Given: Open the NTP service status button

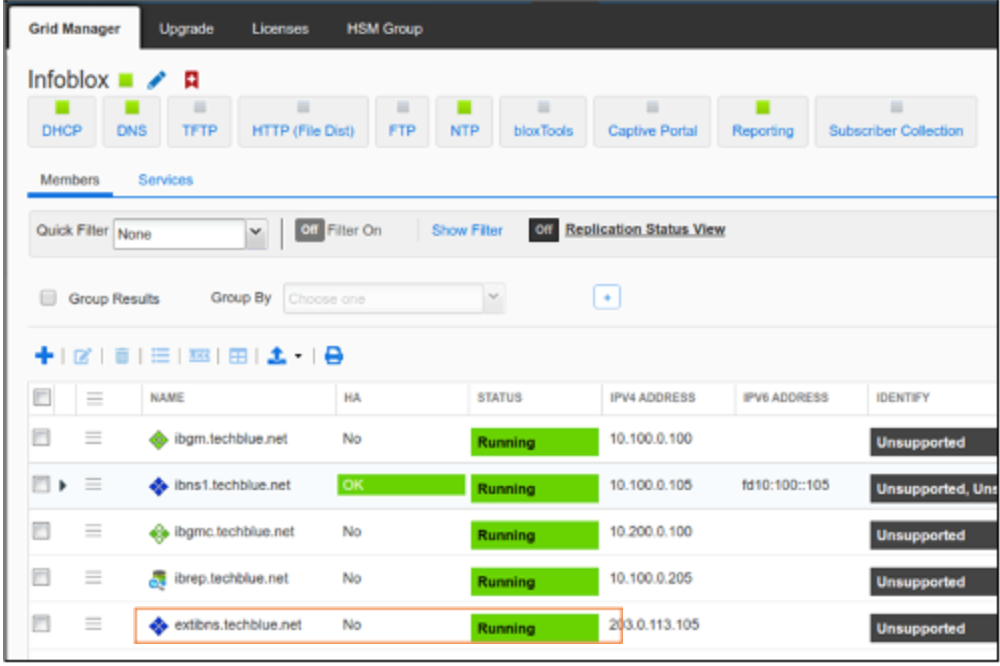Looking at the screenshot, I should click(x=464, y=121).
